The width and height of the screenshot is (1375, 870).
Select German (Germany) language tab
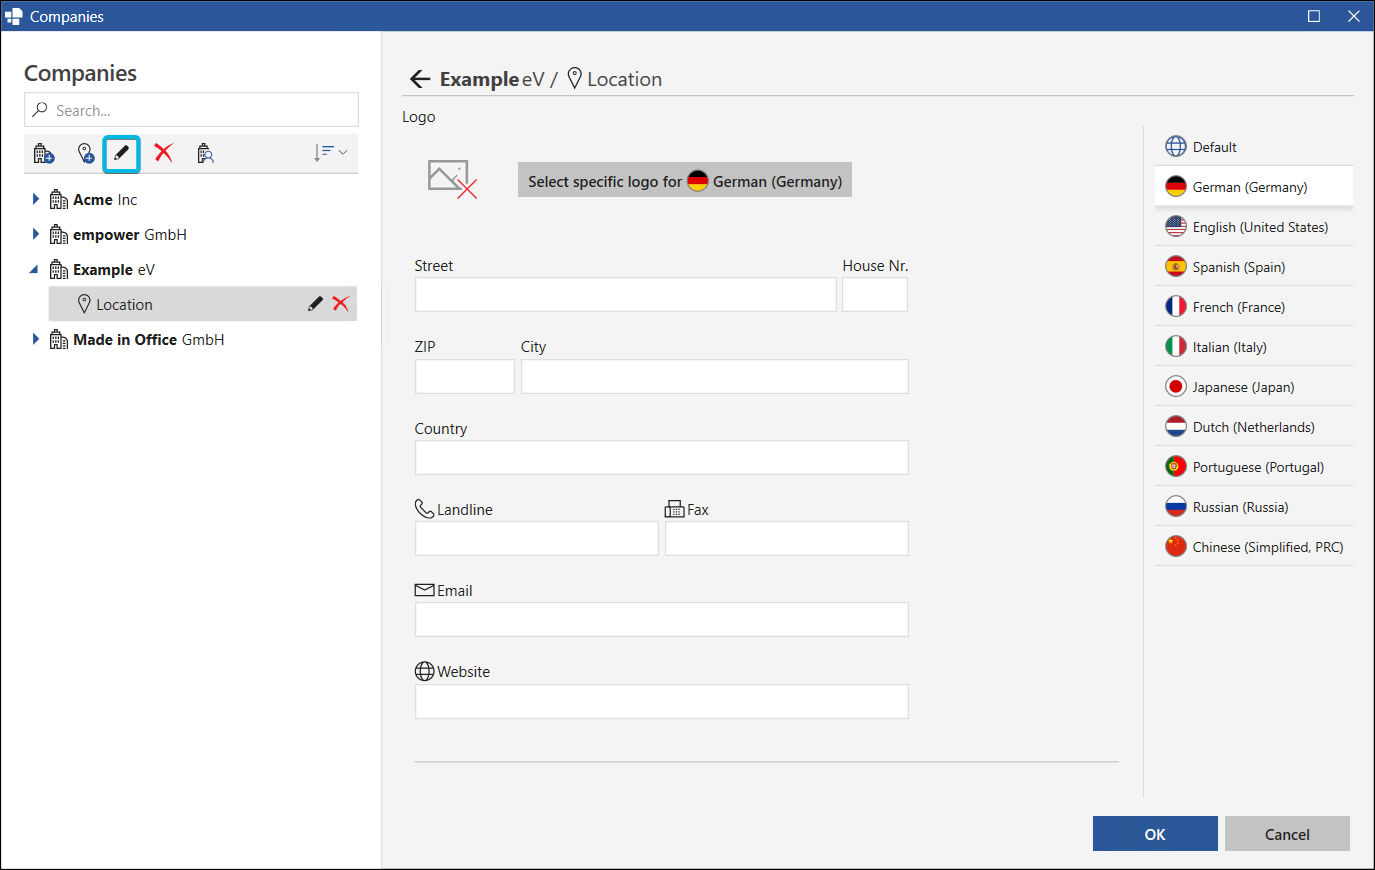1254,186
